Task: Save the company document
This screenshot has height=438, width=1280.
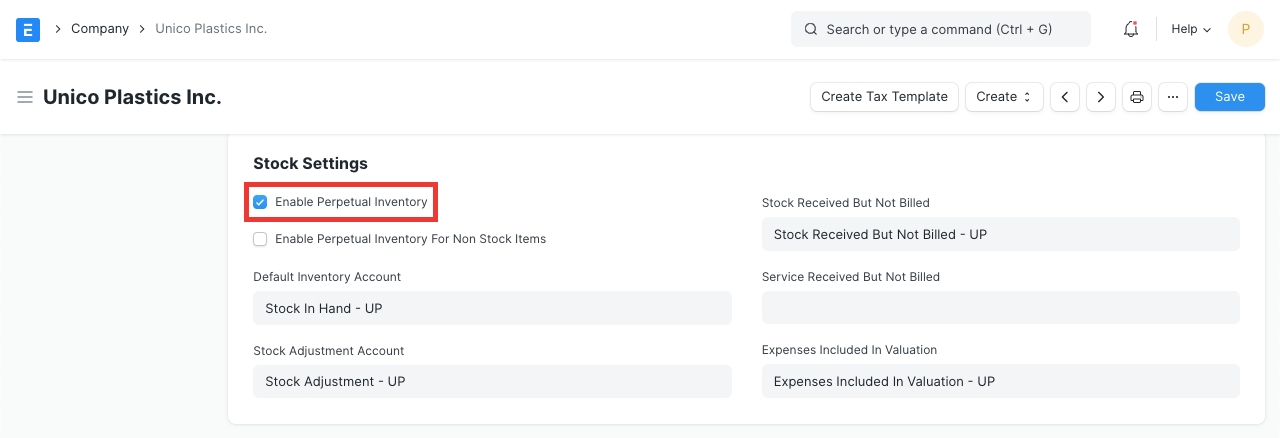Action: (x=1229, y=97)
